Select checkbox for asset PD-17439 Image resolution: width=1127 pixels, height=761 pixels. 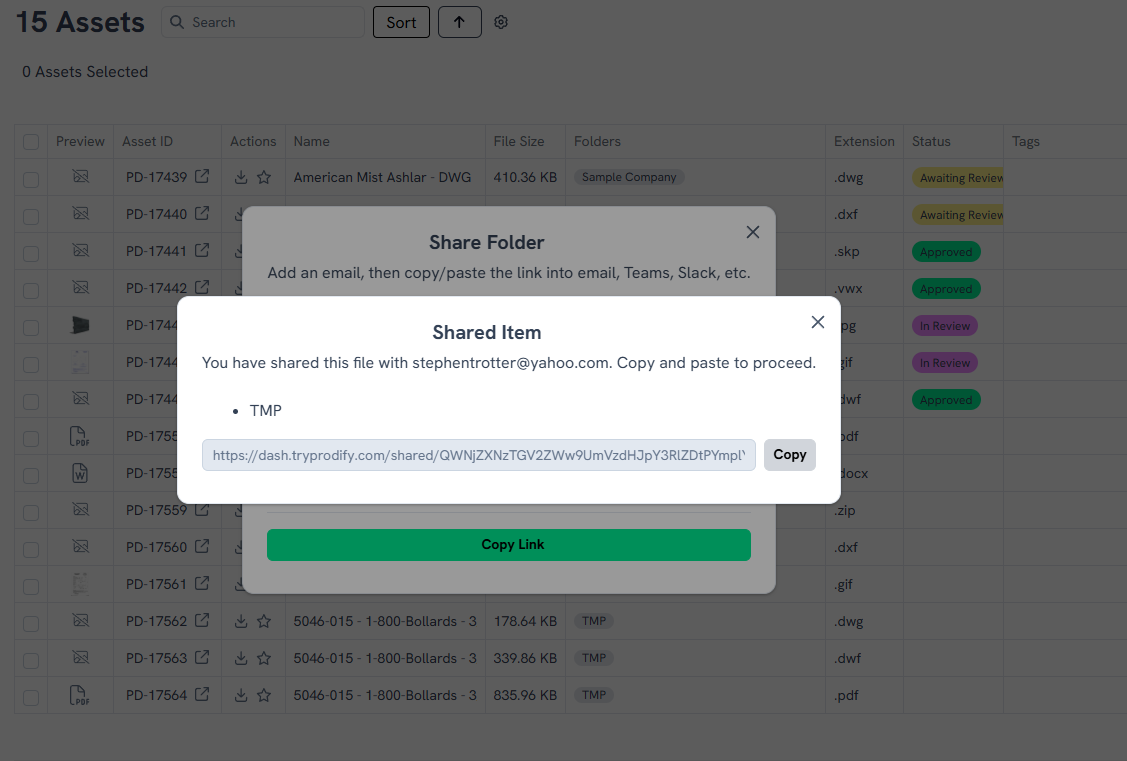point(31,179)
